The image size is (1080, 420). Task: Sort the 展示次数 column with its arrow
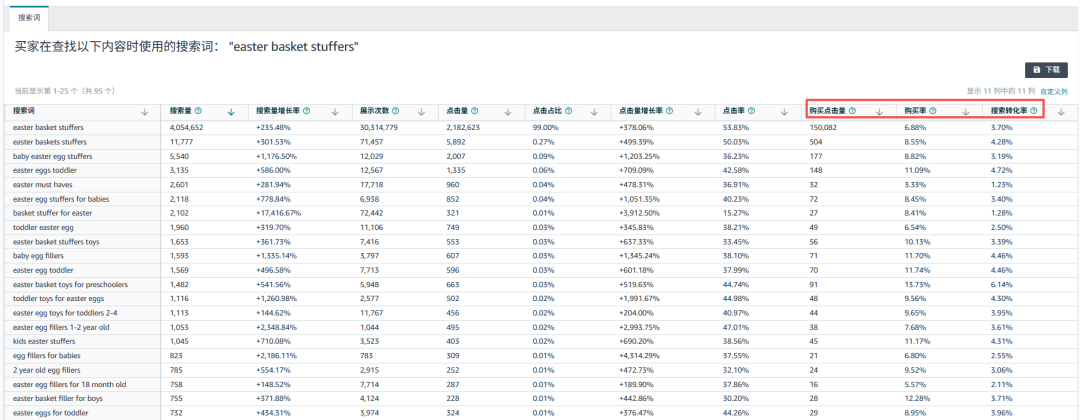point(420,112)
